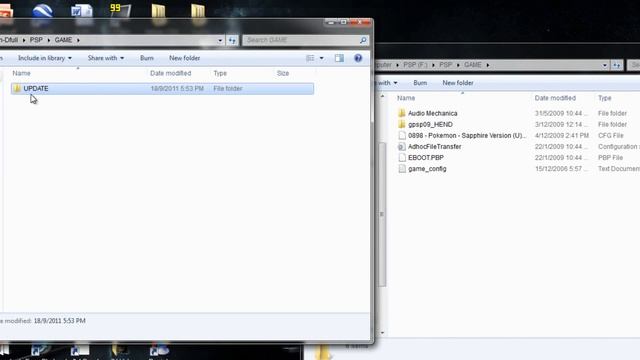
Task: Click GAME in the front window breadcrumb
Action: click(63, 40)
